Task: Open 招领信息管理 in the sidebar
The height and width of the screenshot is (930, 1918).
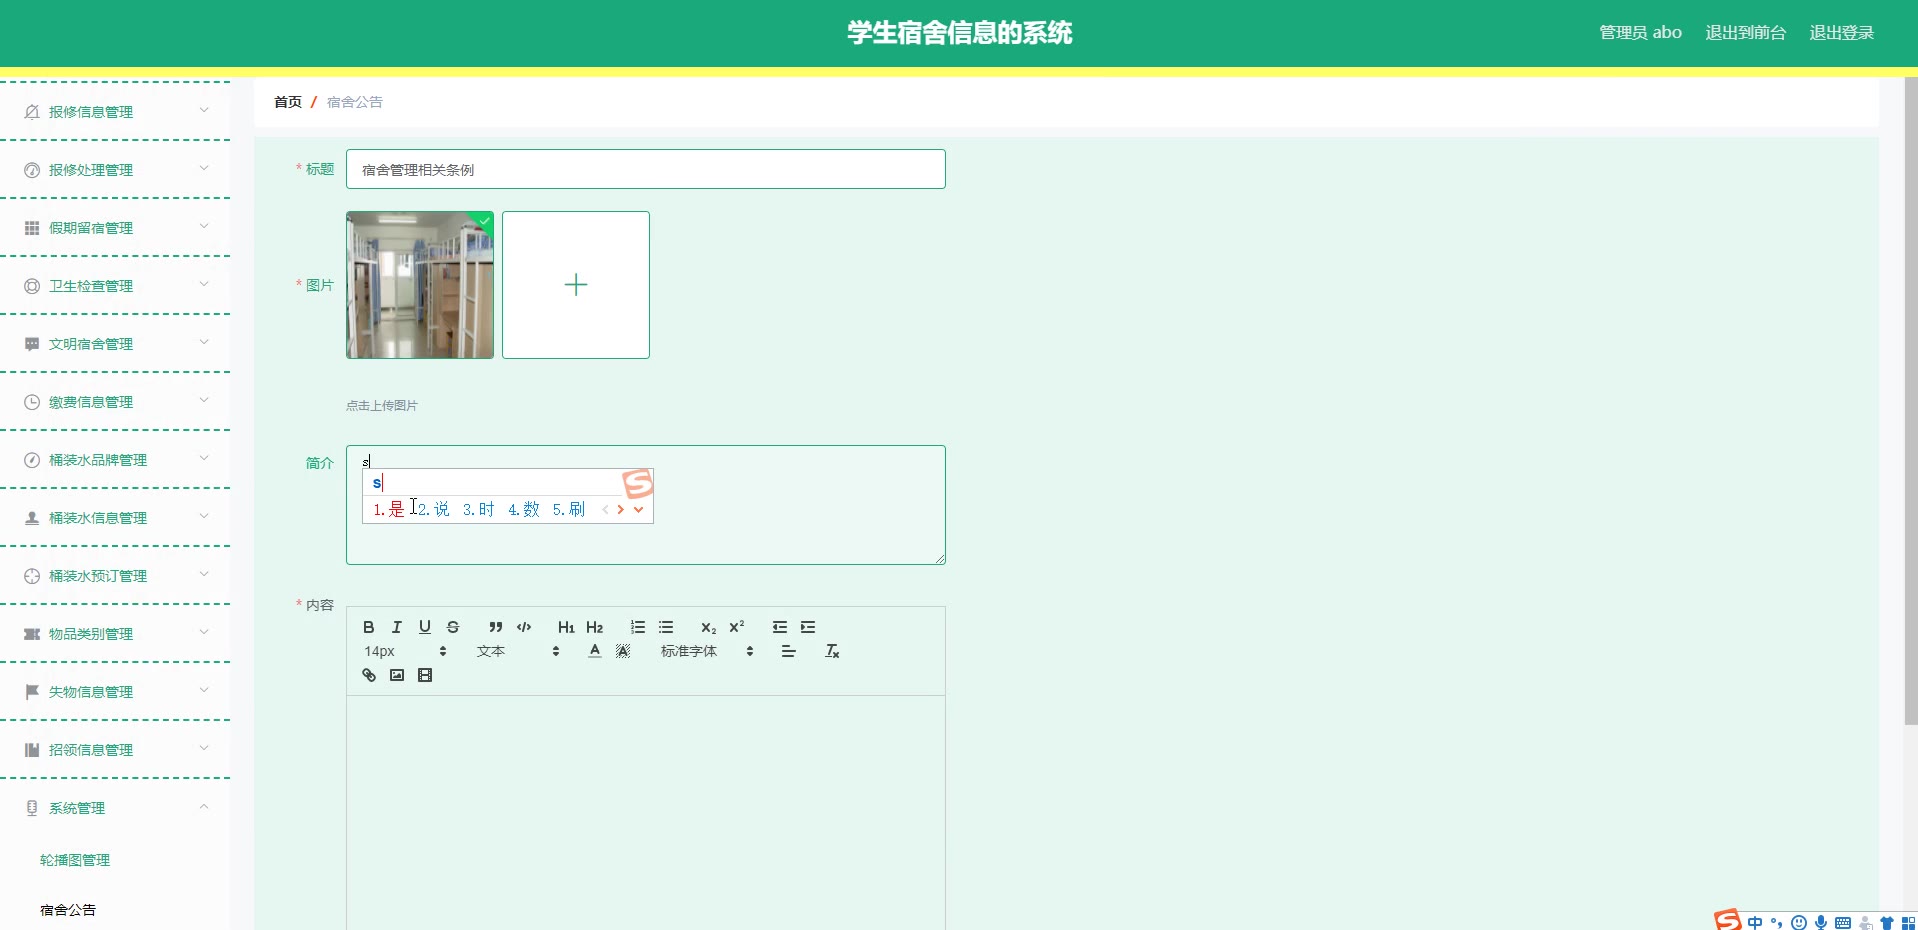Action: pyautogui.click(x=115, y=750)
